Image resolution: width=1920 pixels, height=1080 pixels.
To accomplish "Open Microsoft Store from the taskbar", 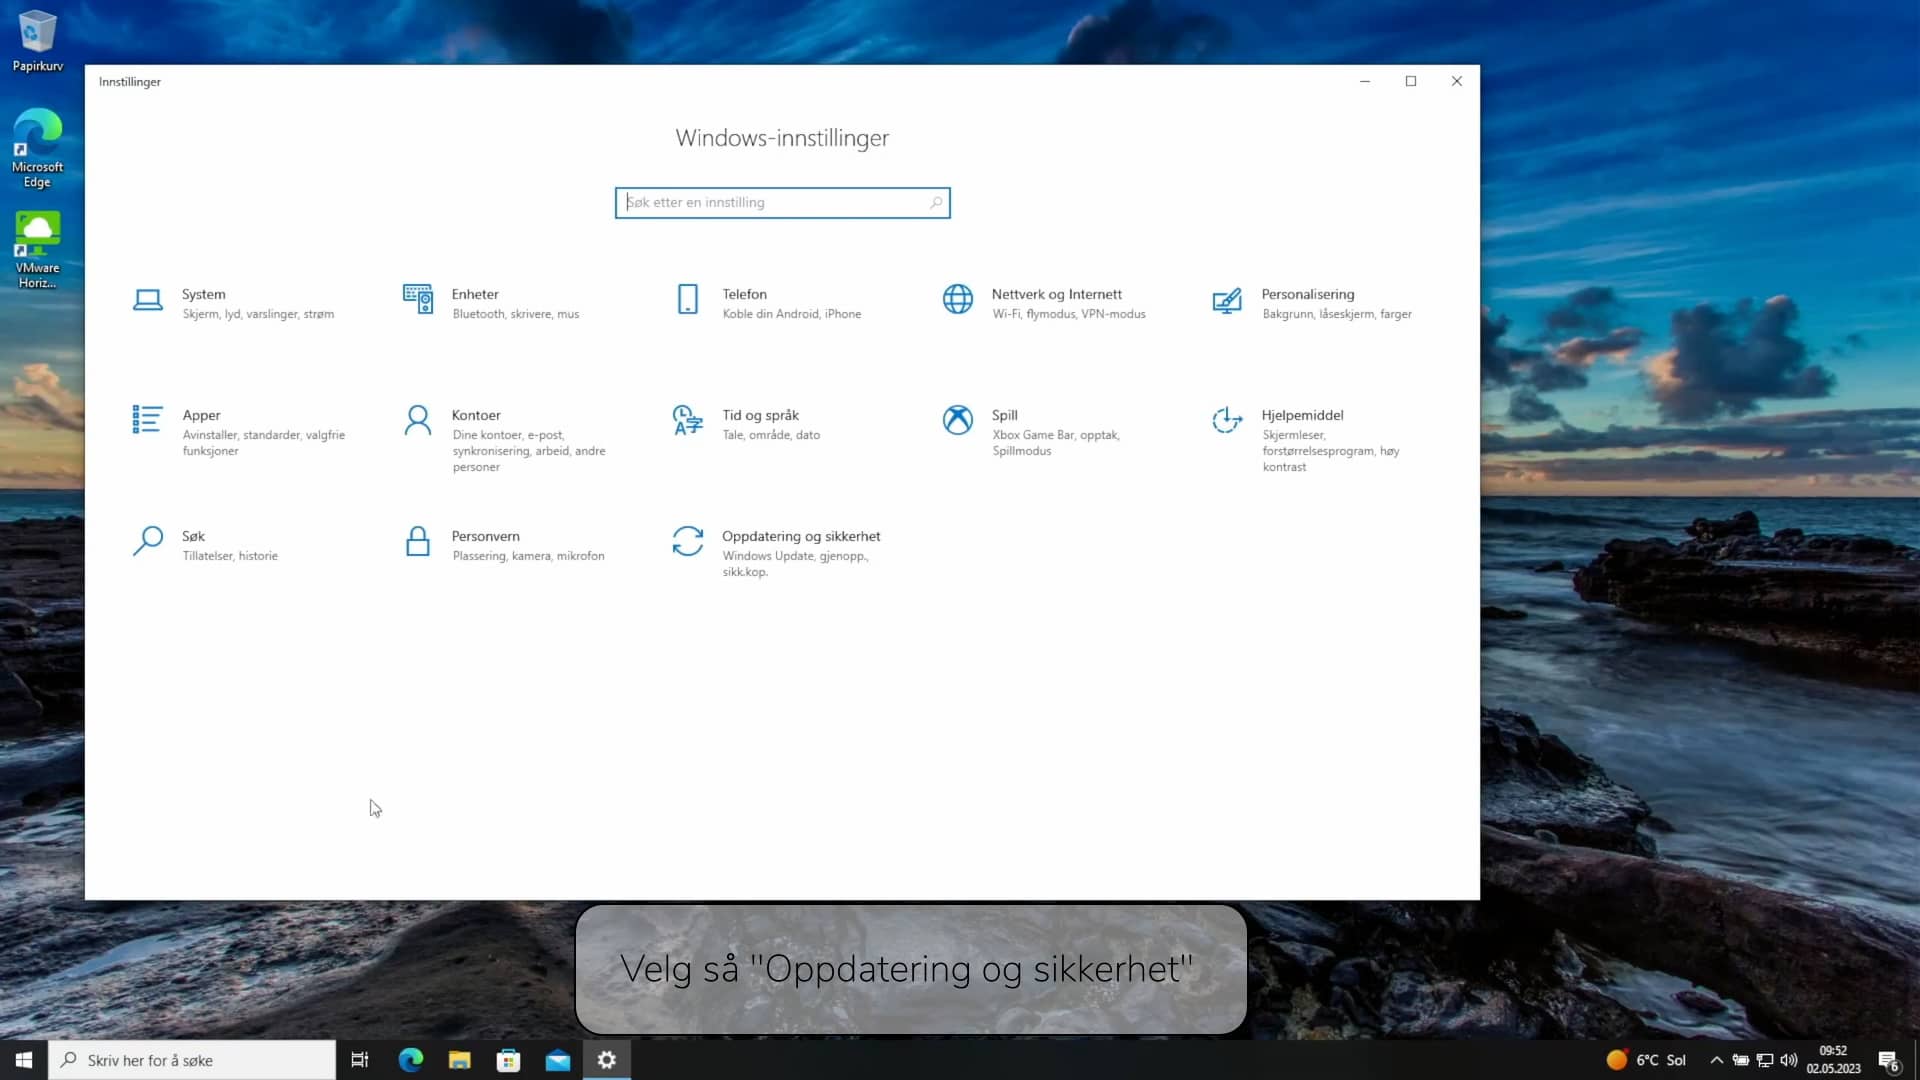I will point(508,1059).
